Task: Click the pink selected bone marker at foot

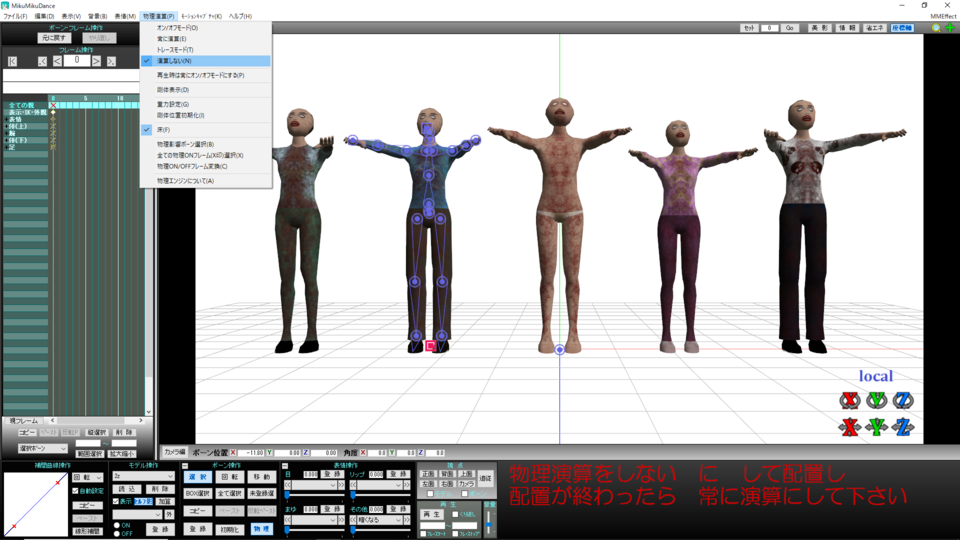Action: [x=430, y=346]
